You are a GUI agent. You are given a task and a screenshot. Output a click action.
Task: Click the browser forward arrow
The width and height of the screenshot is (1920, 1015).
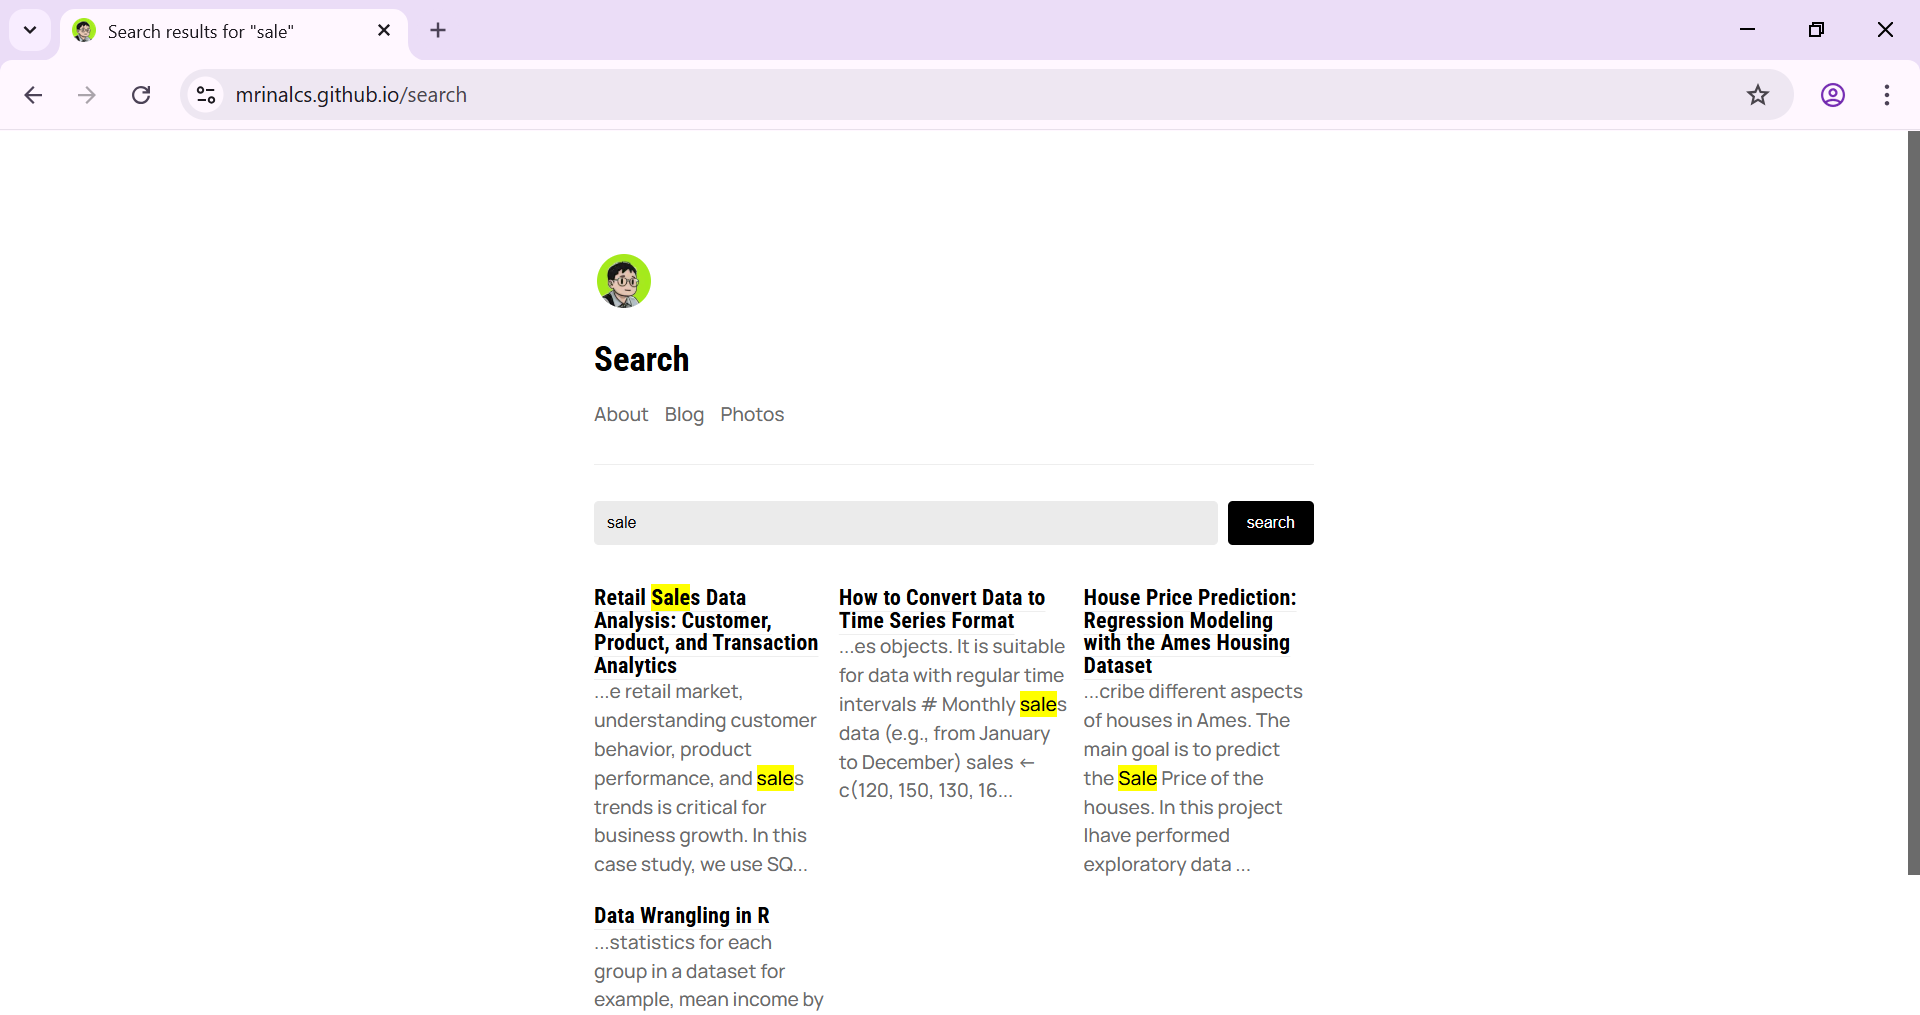point(87,95)
